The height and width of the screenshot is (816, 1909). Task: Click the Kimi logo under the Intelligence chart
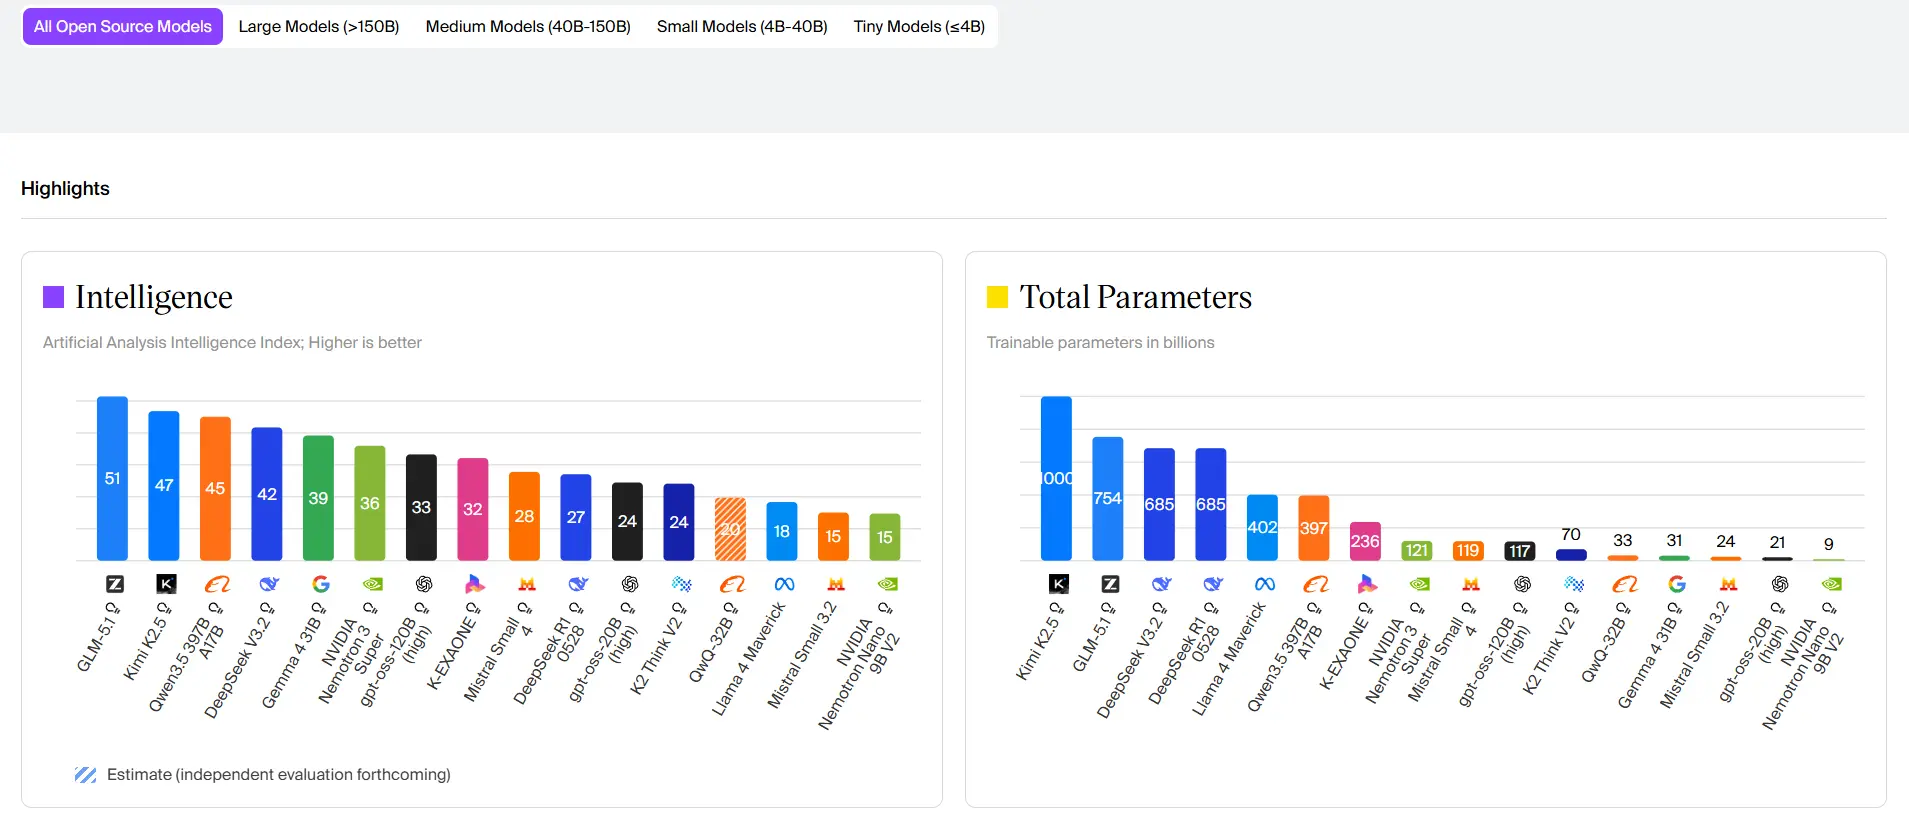click(x=166, y=584)
